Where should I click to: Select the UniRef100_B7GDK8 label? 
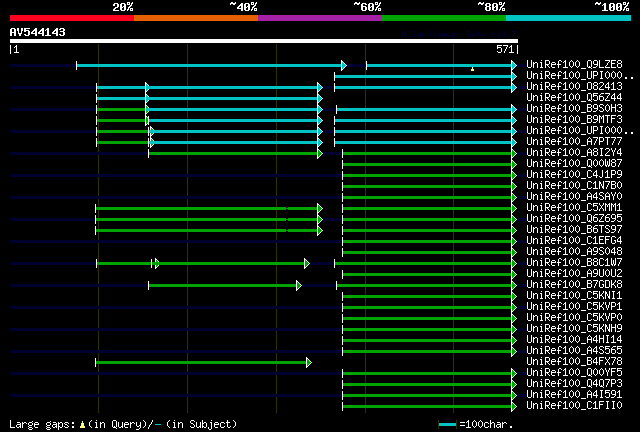click(x=574, y=285)
